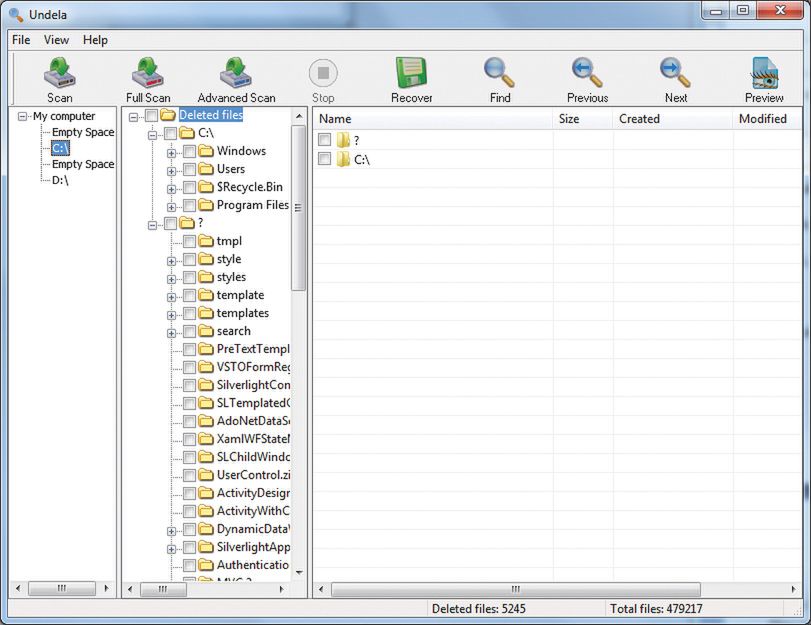Tick the $Recycle.Bin folder checkbox
Screen dimensions: 811x625
(x=190, y=188)
